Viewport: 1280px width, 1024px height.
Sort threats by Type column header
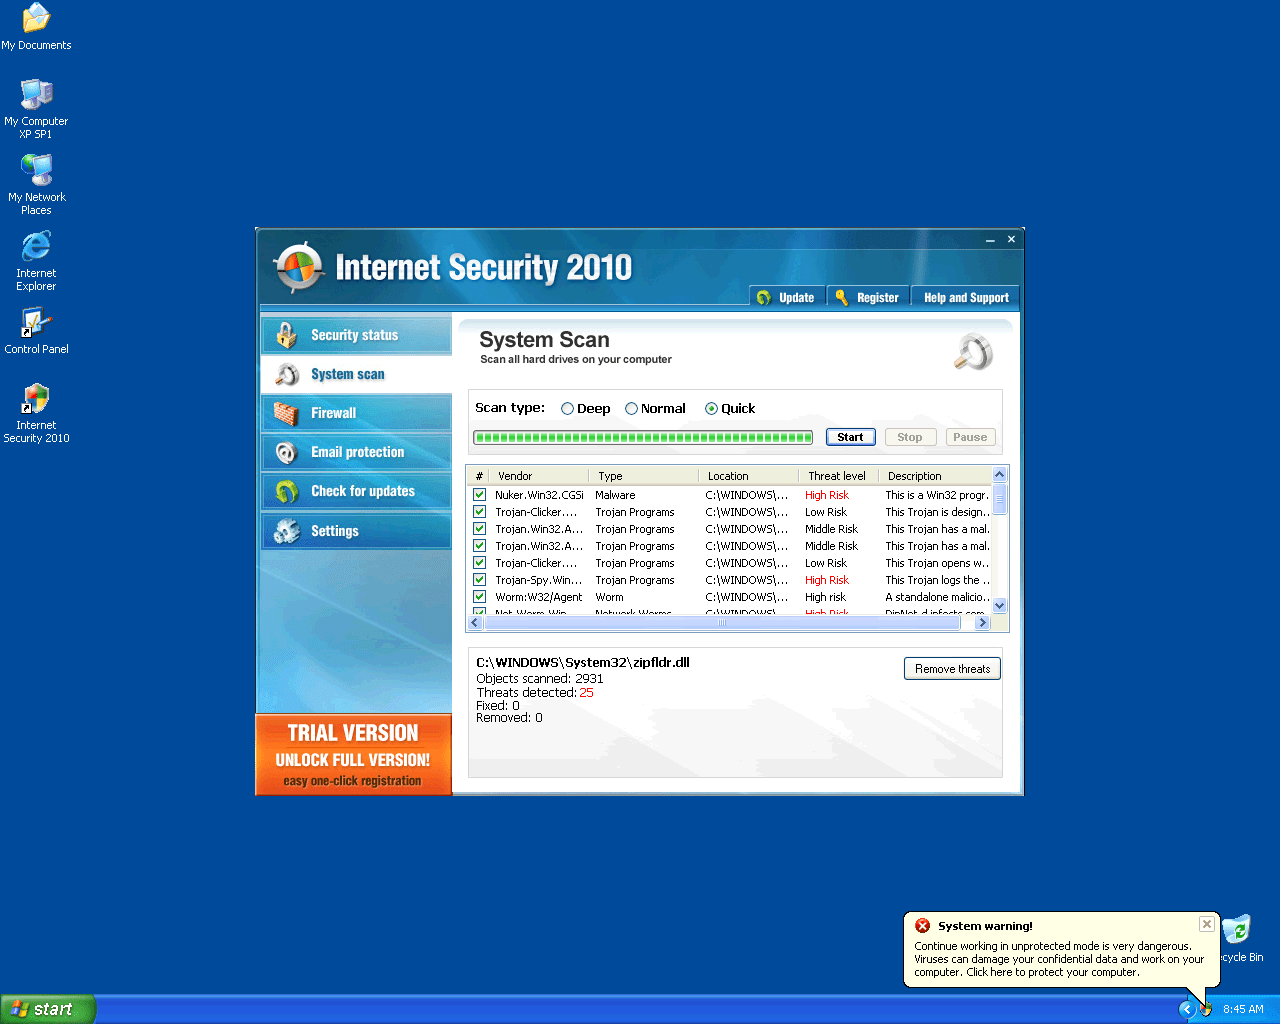(645, 476)
